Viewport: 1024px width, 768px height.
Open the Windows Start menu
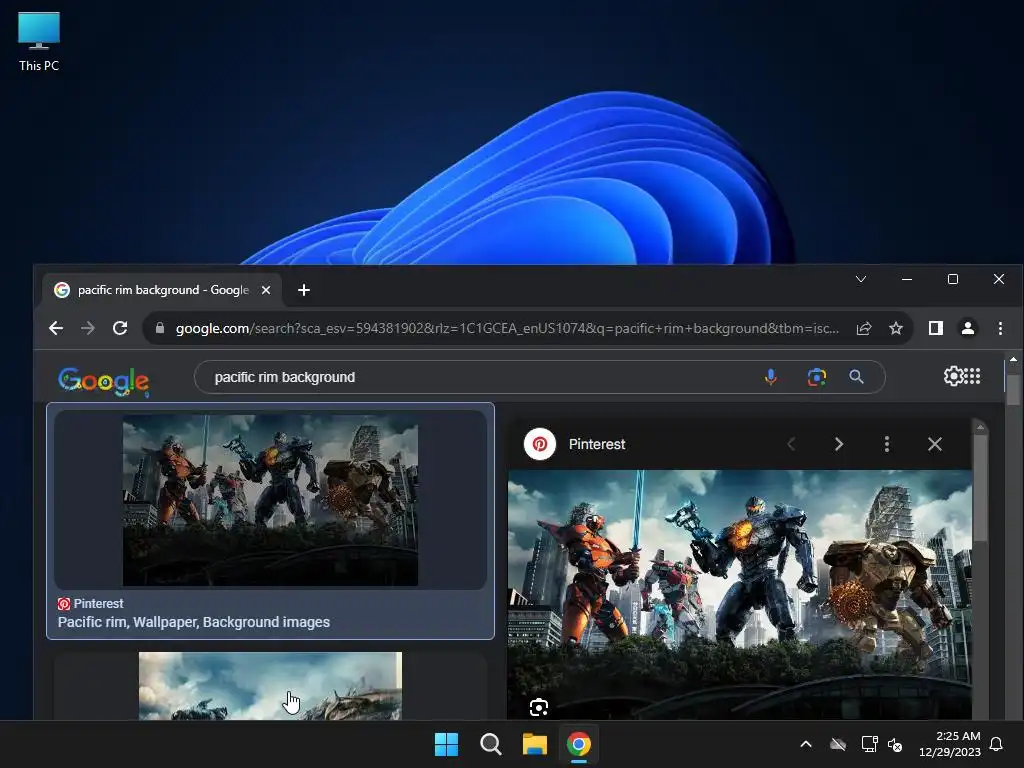click(x=447, y=744)
